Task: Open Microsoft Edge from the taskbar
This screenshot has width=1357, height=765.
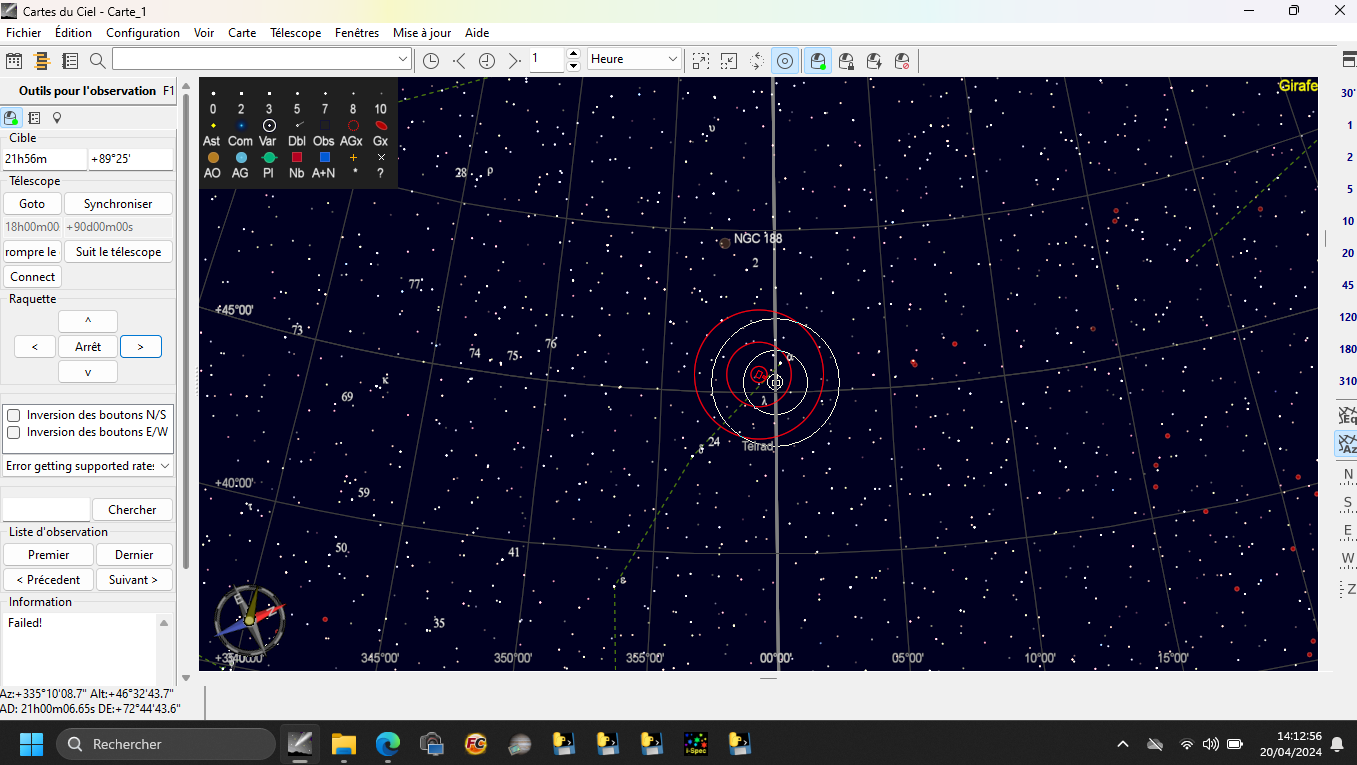Action: pyautogui.click(x=388, y=744)
